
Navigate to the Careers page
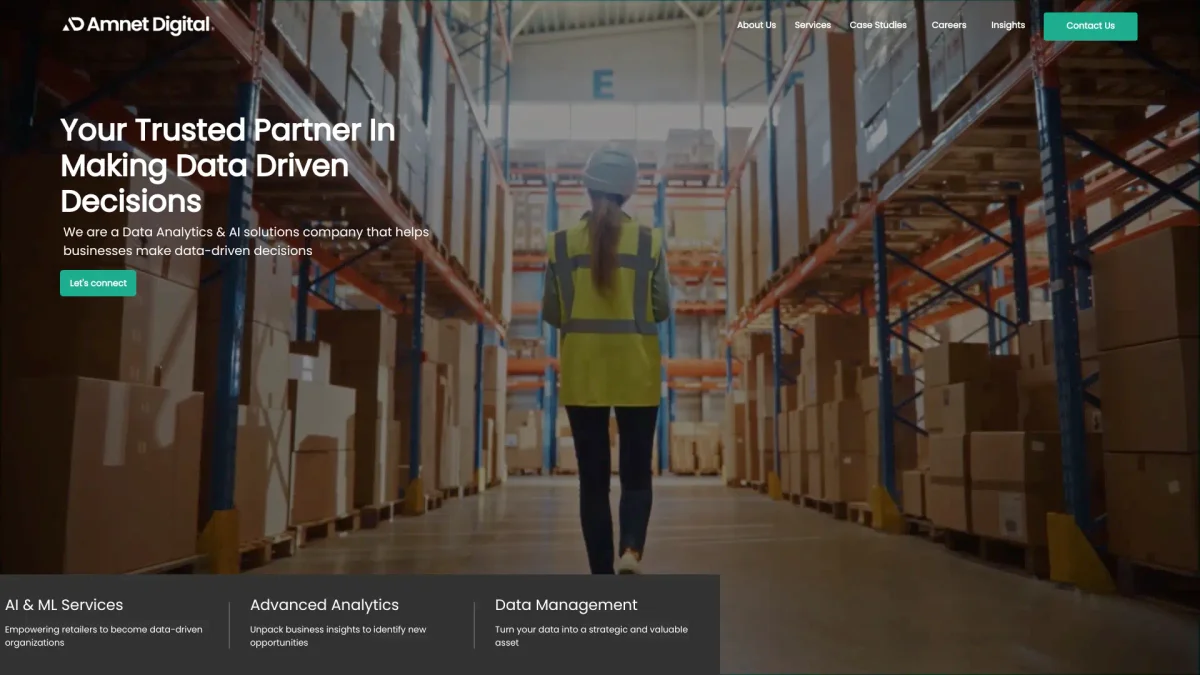pyautogui.click(x=948, y=25)
